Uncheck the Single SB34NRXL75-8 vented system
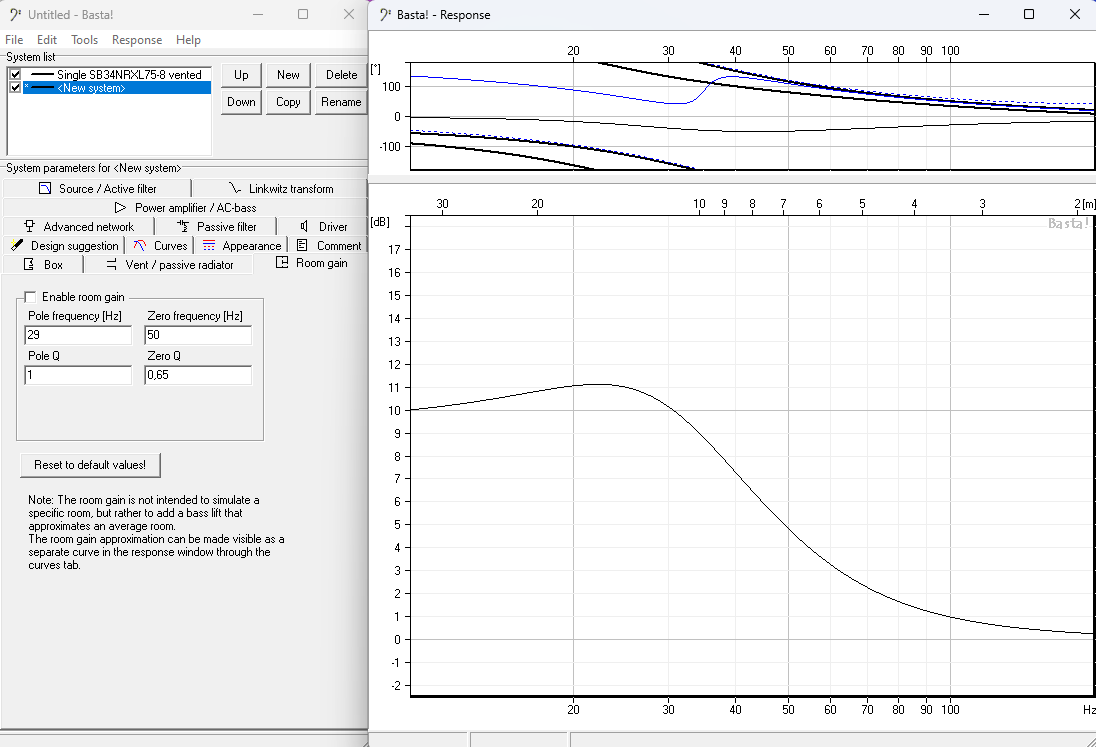 (15, 75)
